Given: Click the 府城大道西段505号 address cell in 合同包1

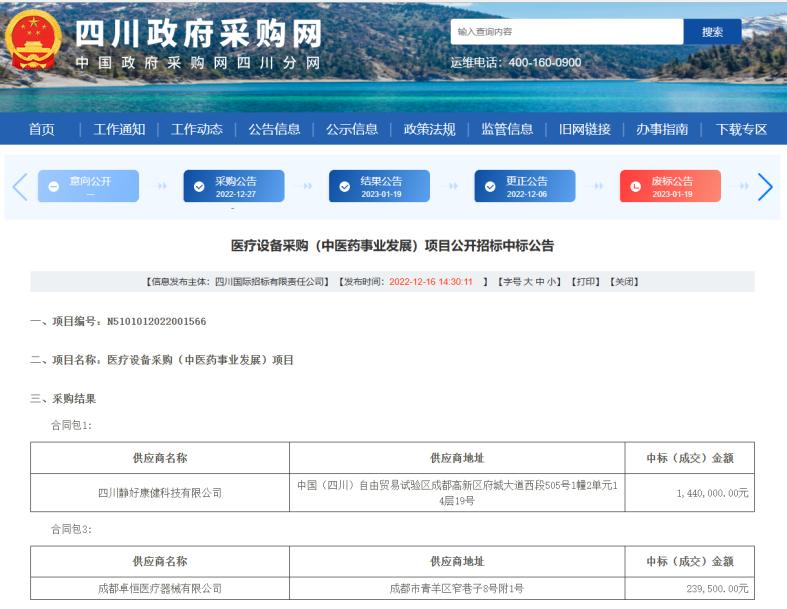Looking at the screenshot, I should (457, 493).
